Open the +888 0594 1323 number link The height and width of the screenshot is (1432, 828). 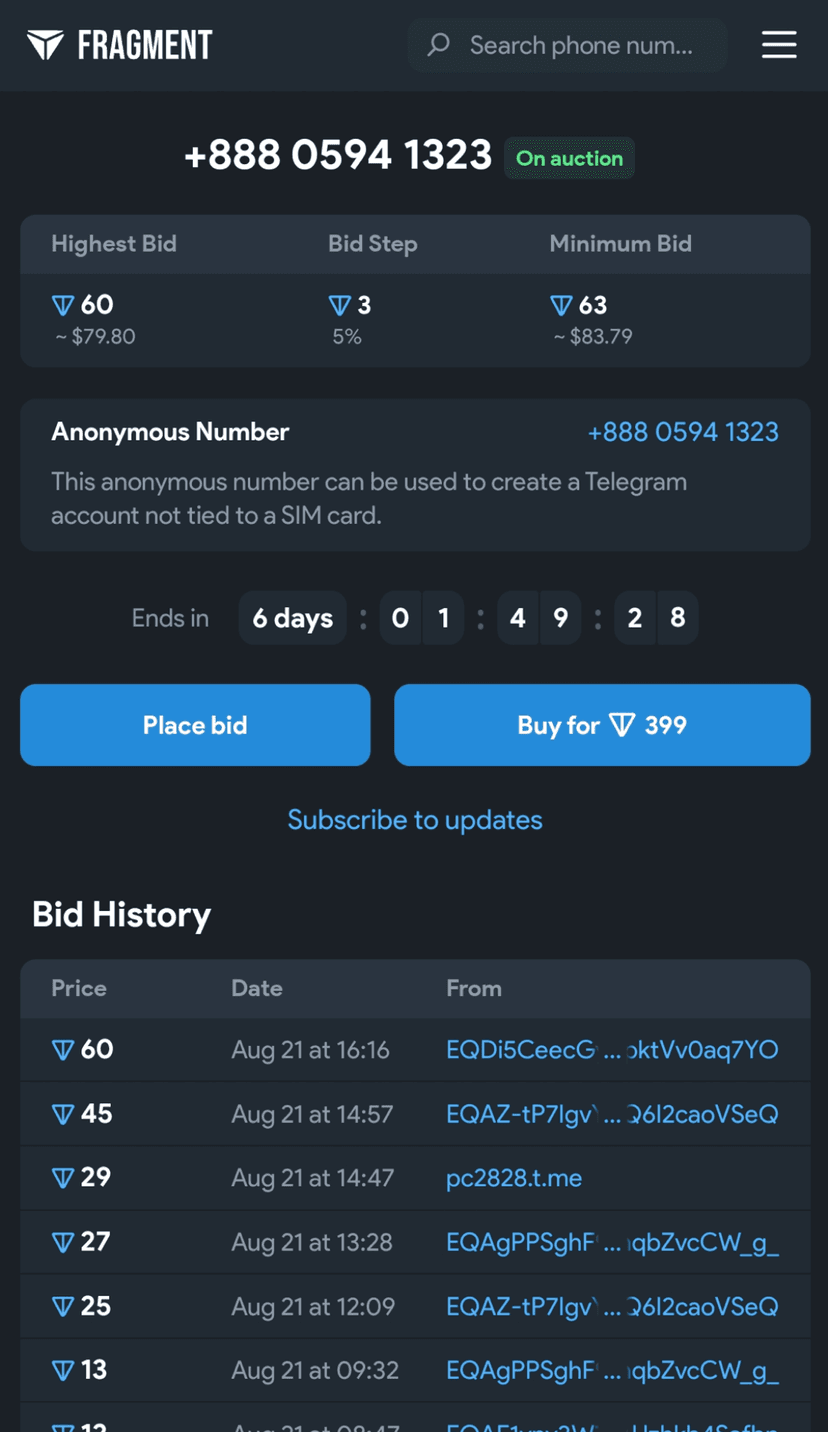[683, 432]
